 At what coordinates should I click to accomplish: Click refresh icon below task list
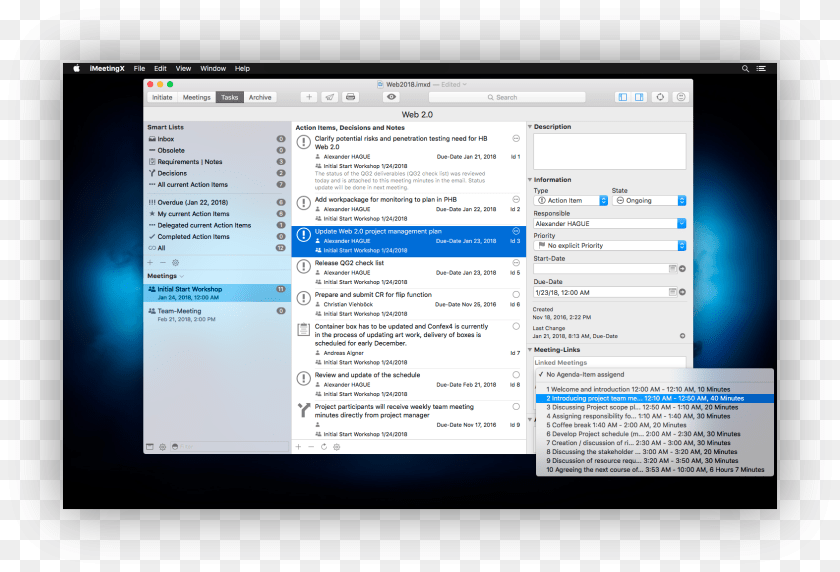point(324,447)
